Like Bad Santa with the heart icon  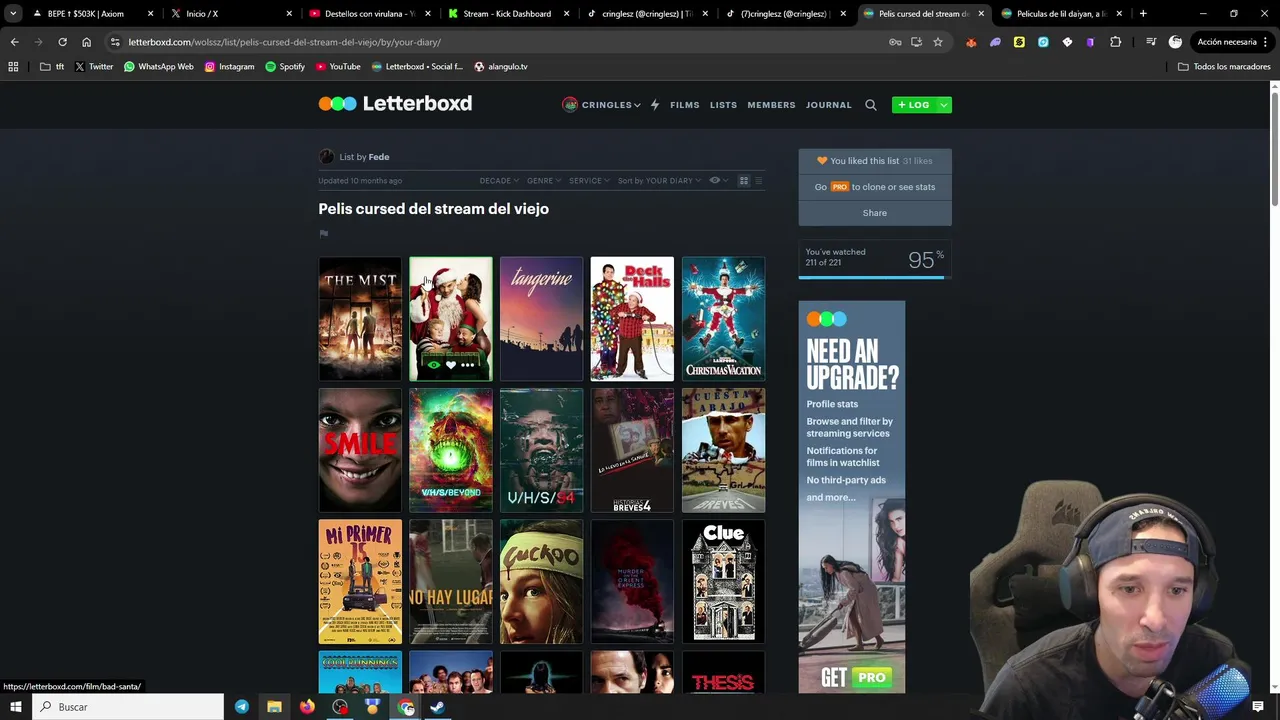pyautogui.click(x=451, y=365)
